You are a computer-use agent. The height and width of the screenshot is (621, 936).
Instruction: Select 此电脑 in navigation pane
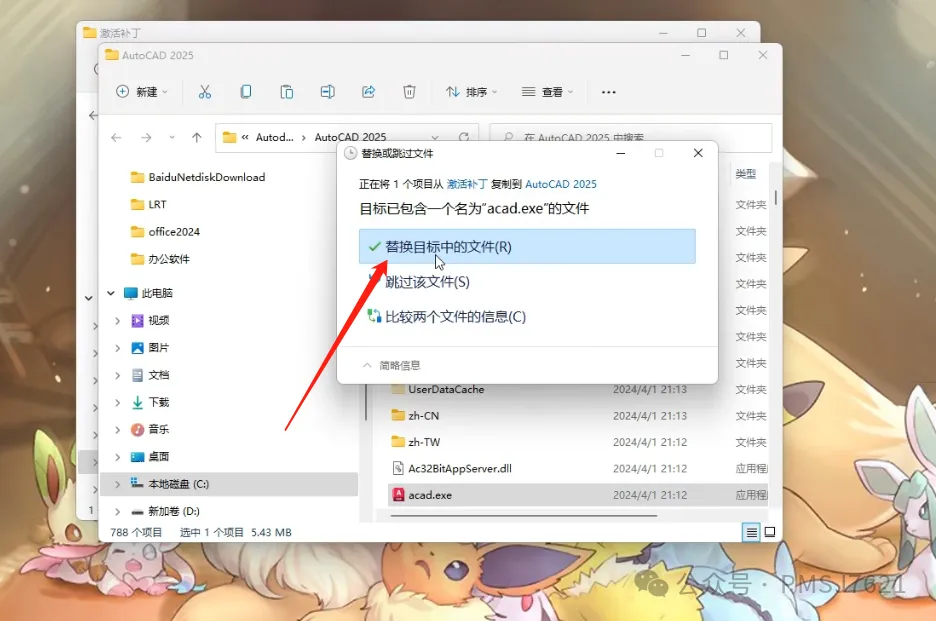coord(148,293)
